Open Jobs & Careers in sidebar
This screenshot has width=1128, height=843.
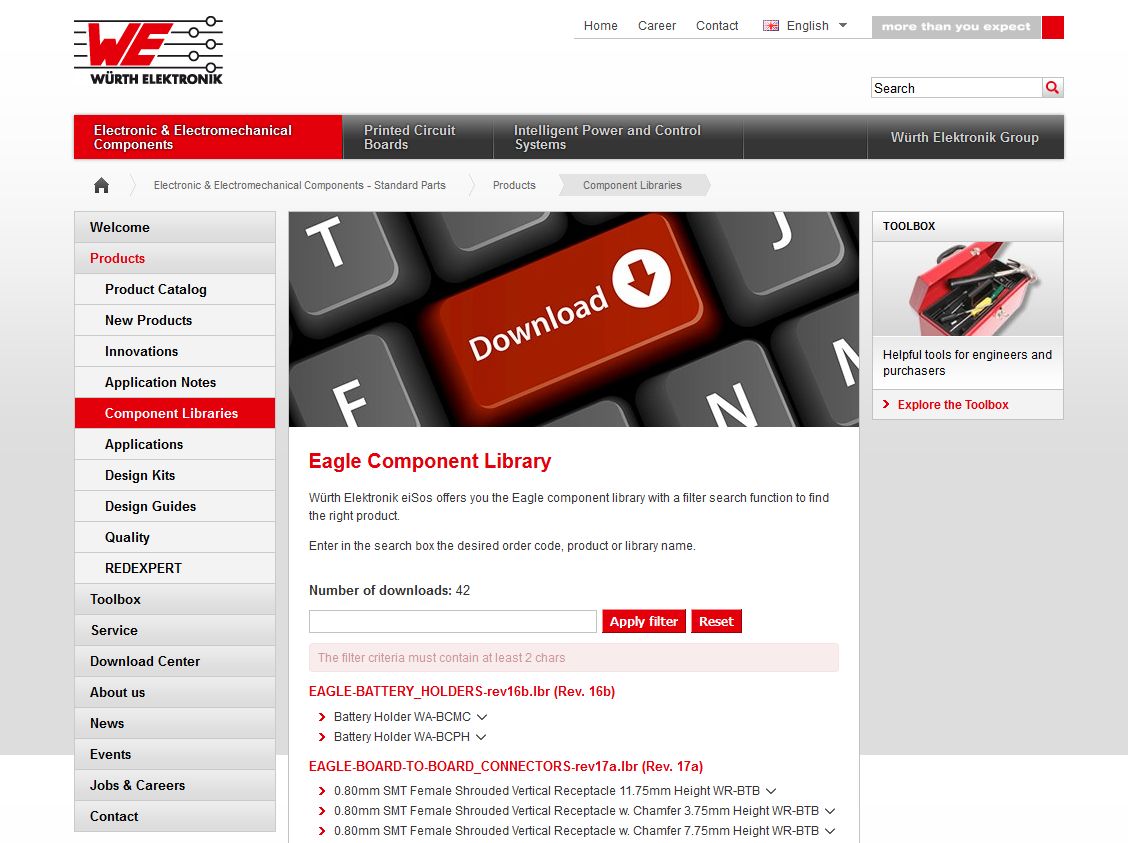click(175, 785)
